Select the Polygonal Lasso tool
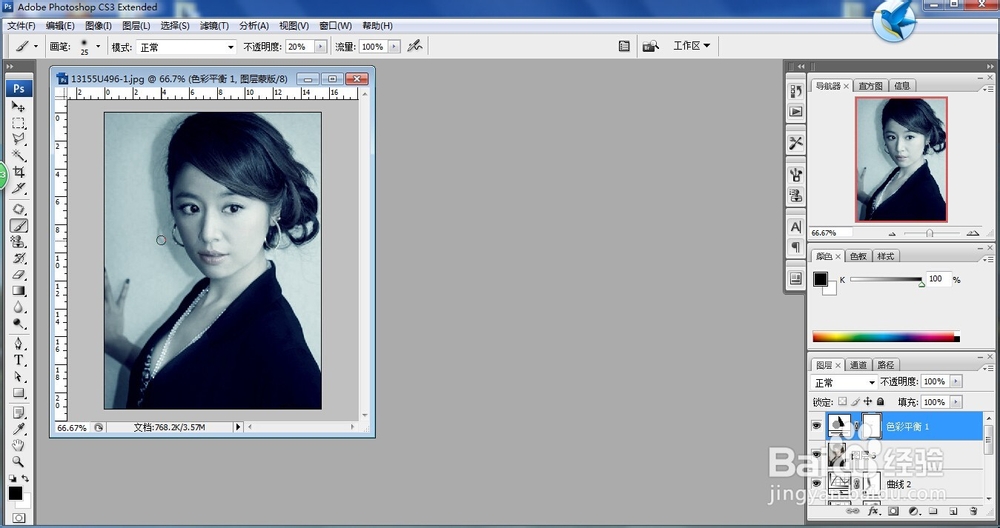 (18, 139)
